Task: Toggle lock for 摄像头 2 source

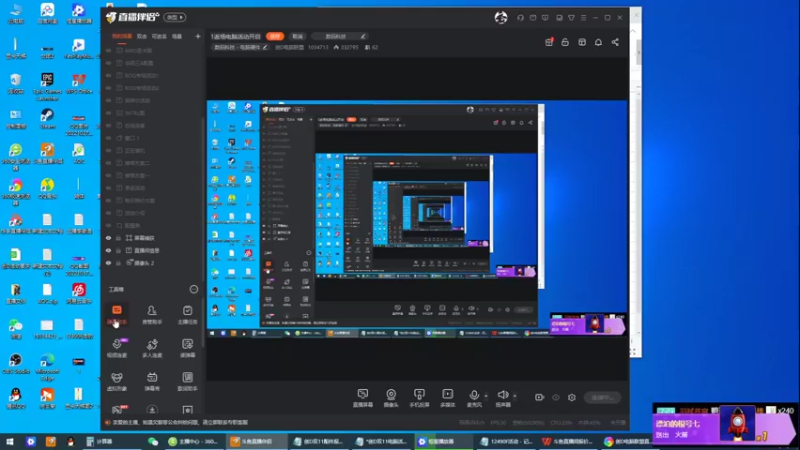Action: [118, 263]
